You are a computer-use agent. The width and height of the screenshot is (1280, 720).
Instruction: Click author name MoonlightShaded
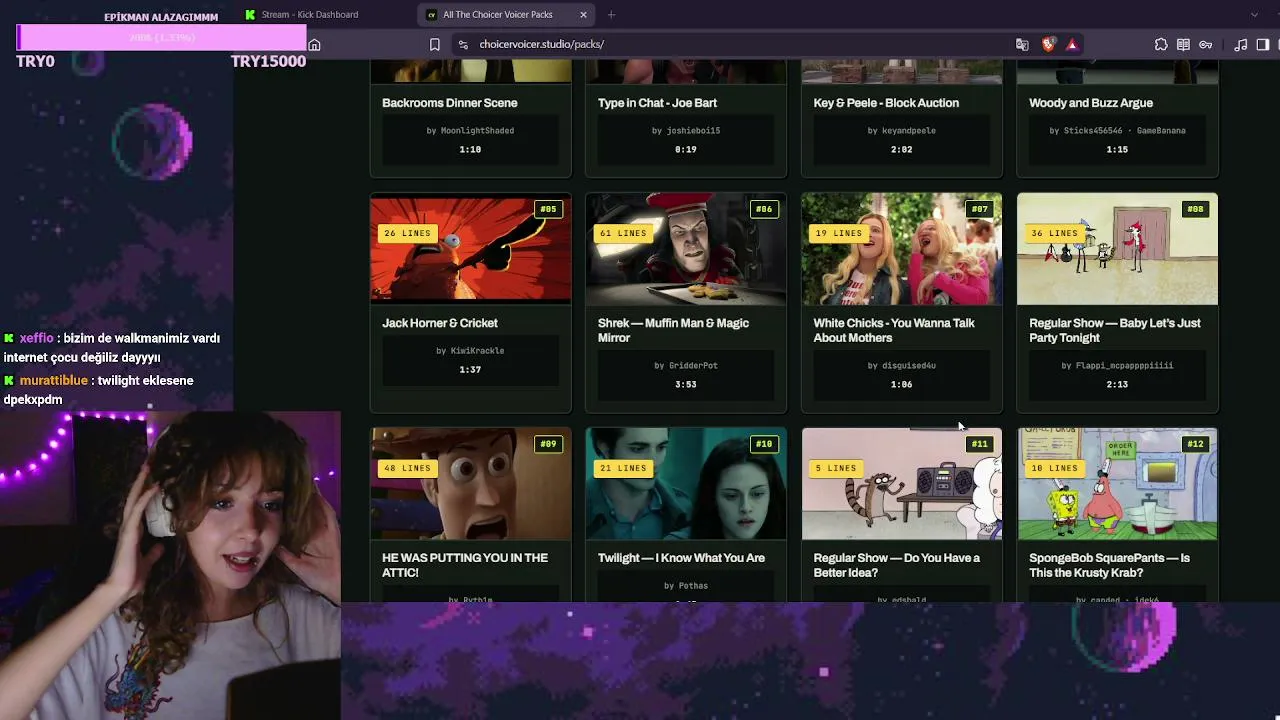(x=477, y=130)
